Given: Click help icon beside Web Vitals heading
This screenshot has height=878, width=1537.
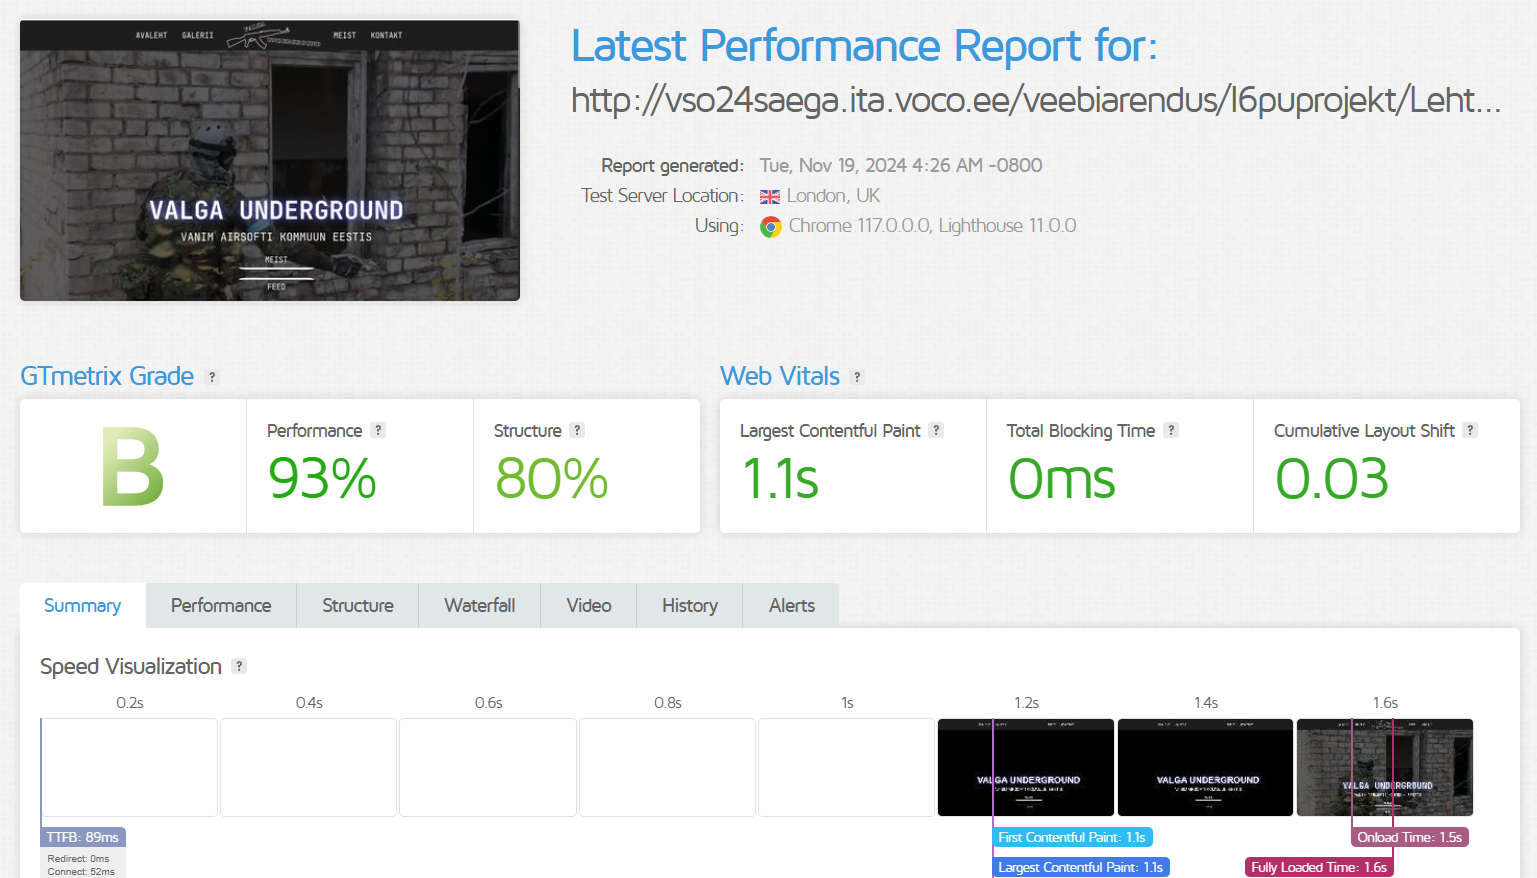Looking at the screenshot, I should [x=857, y=377].
